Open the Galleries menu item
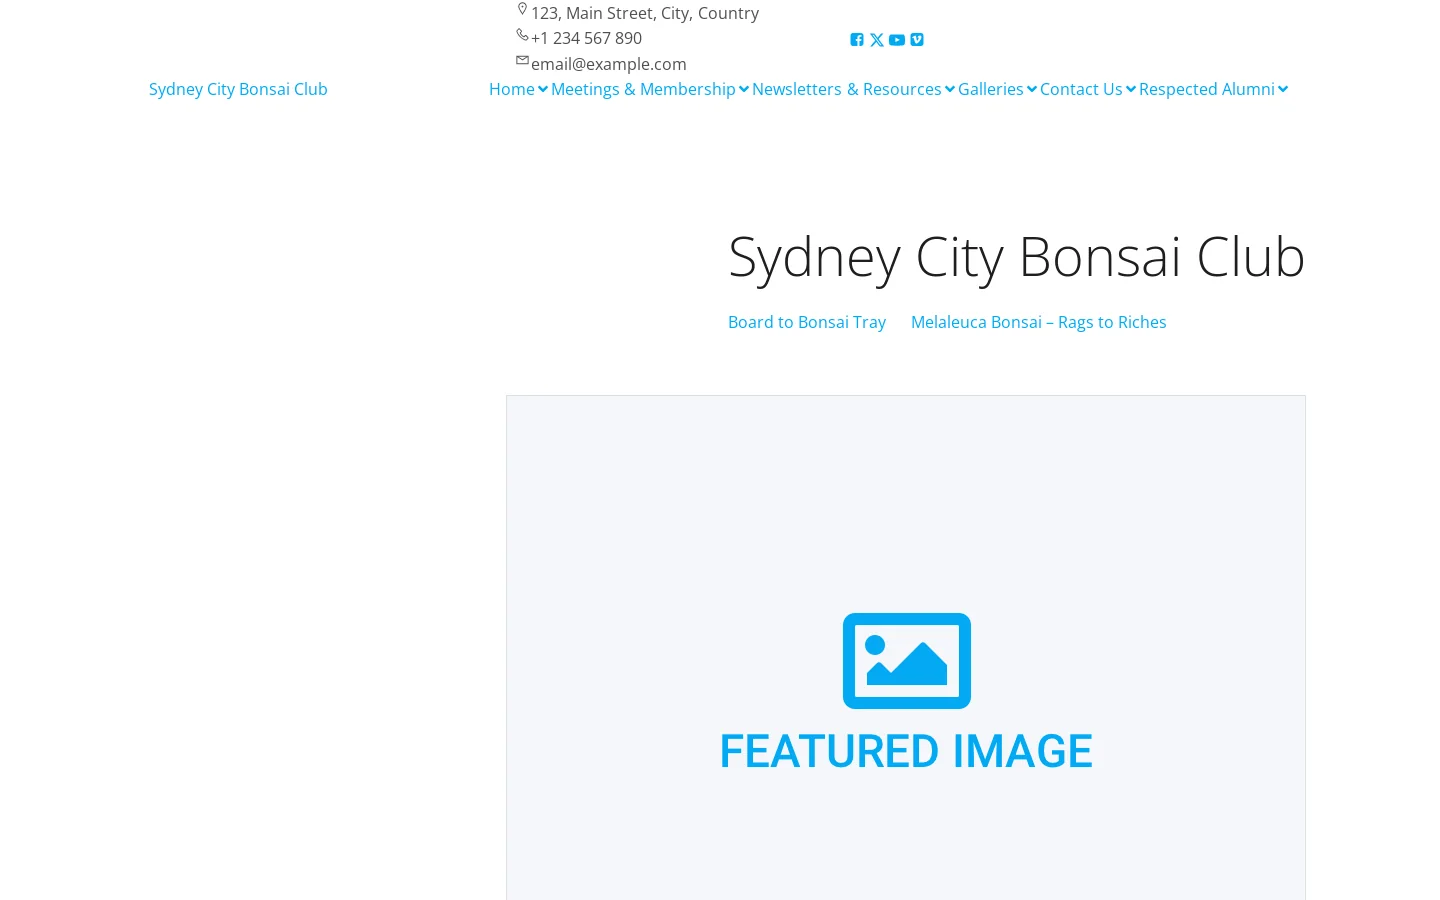 [991, 89]
